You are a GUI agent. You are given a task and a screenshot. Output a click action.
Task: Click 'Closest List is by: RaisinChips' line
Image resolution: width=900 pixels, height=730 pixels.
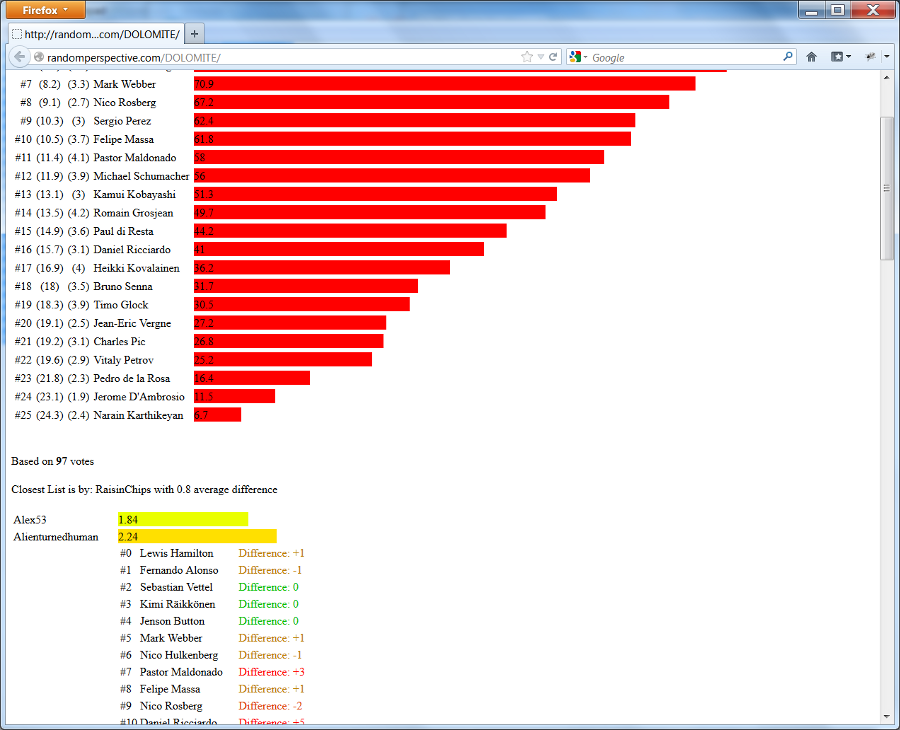click(144, 490)
